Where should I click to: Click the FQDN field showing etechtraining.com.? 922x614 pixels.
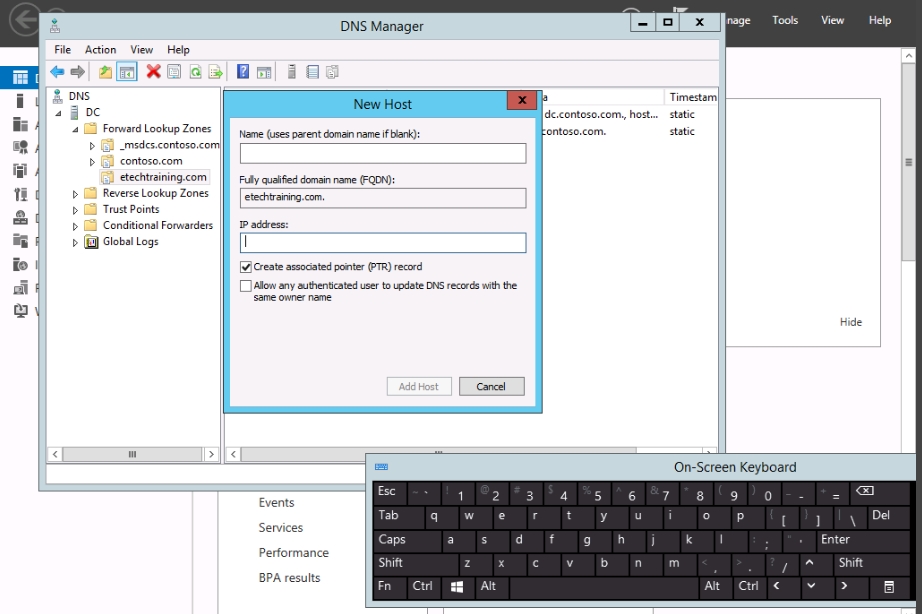coord(383,198)
